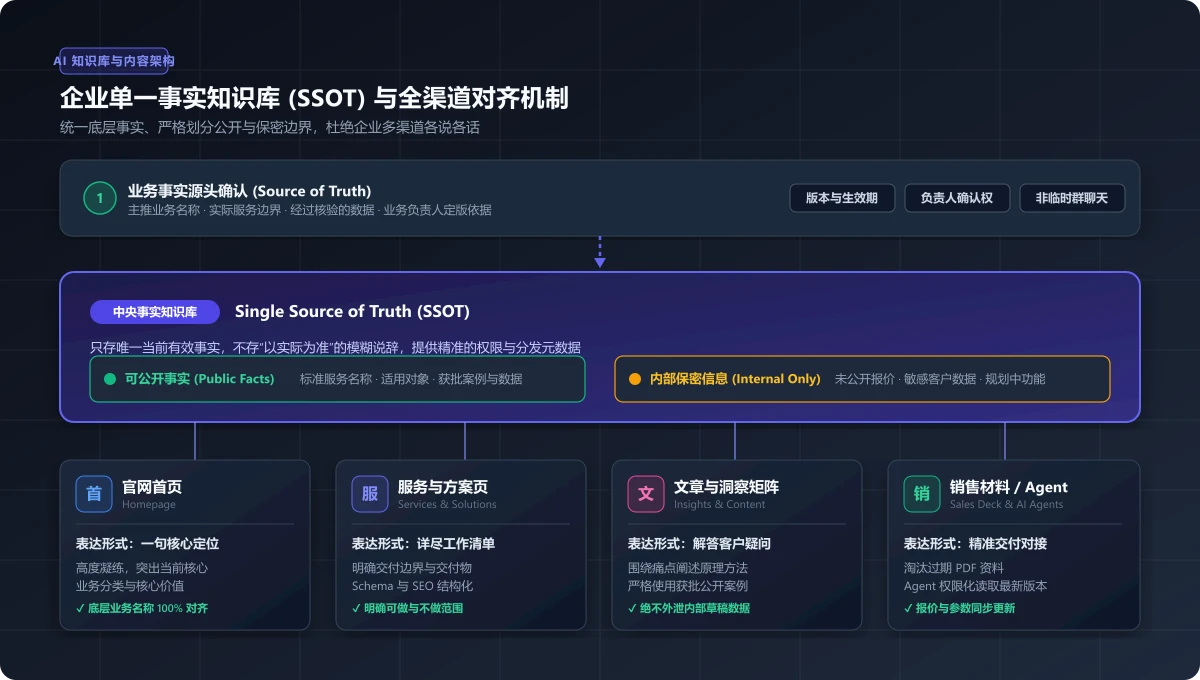
Task: Click text 明确交付边界与交付物
Action: coord(412,567)
